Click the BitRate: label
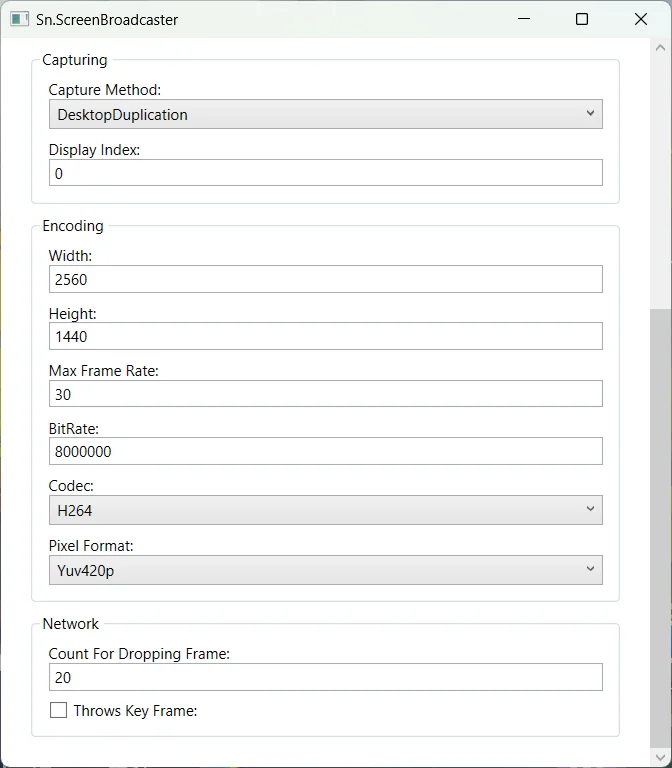The height and width of the screenshot is (768, 672). point(73,429)
